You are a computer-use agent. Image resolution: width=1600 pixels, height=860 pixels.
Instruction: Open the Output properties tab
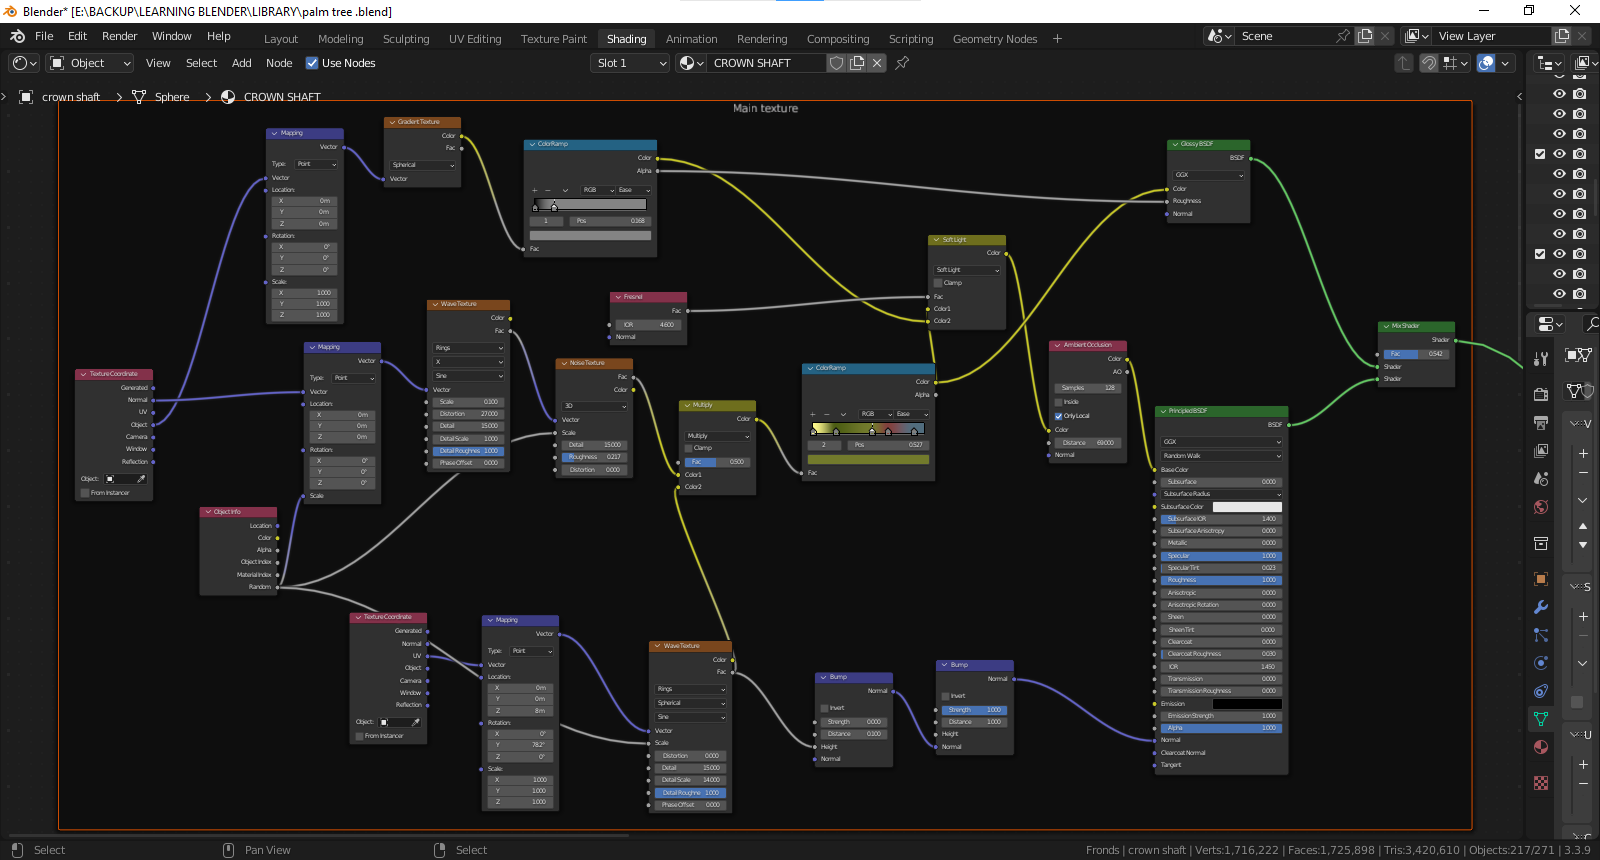pyautogui.click(x=1541, y=422)
